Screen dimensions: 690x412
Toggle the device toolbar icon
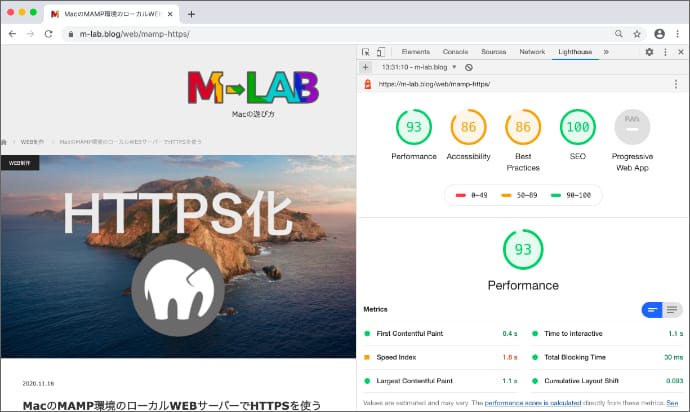coord(381,52)
